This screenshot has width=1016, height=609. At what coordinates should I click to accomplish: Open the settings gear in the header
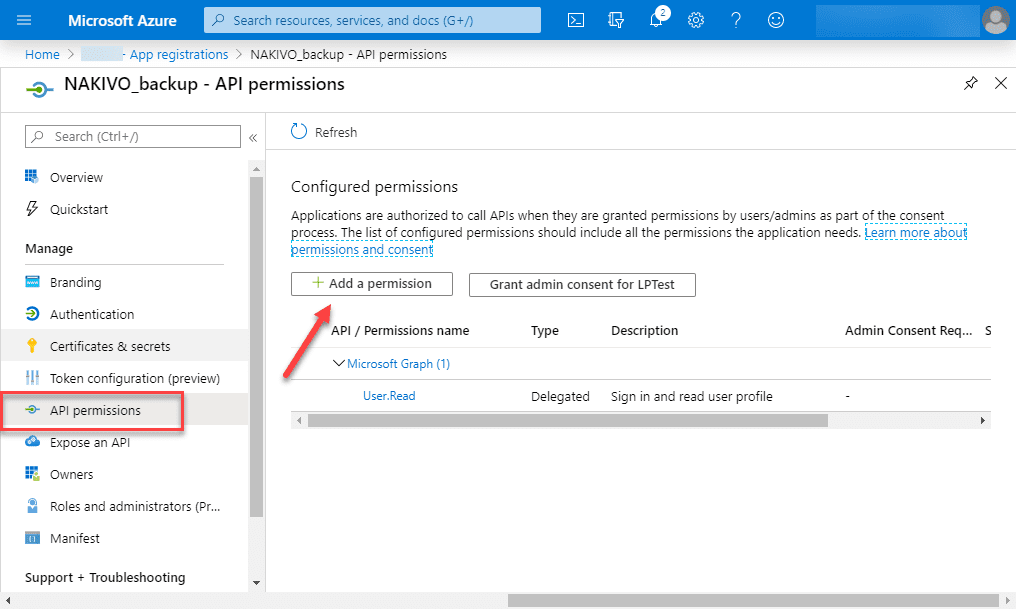[x=696, y=20]
